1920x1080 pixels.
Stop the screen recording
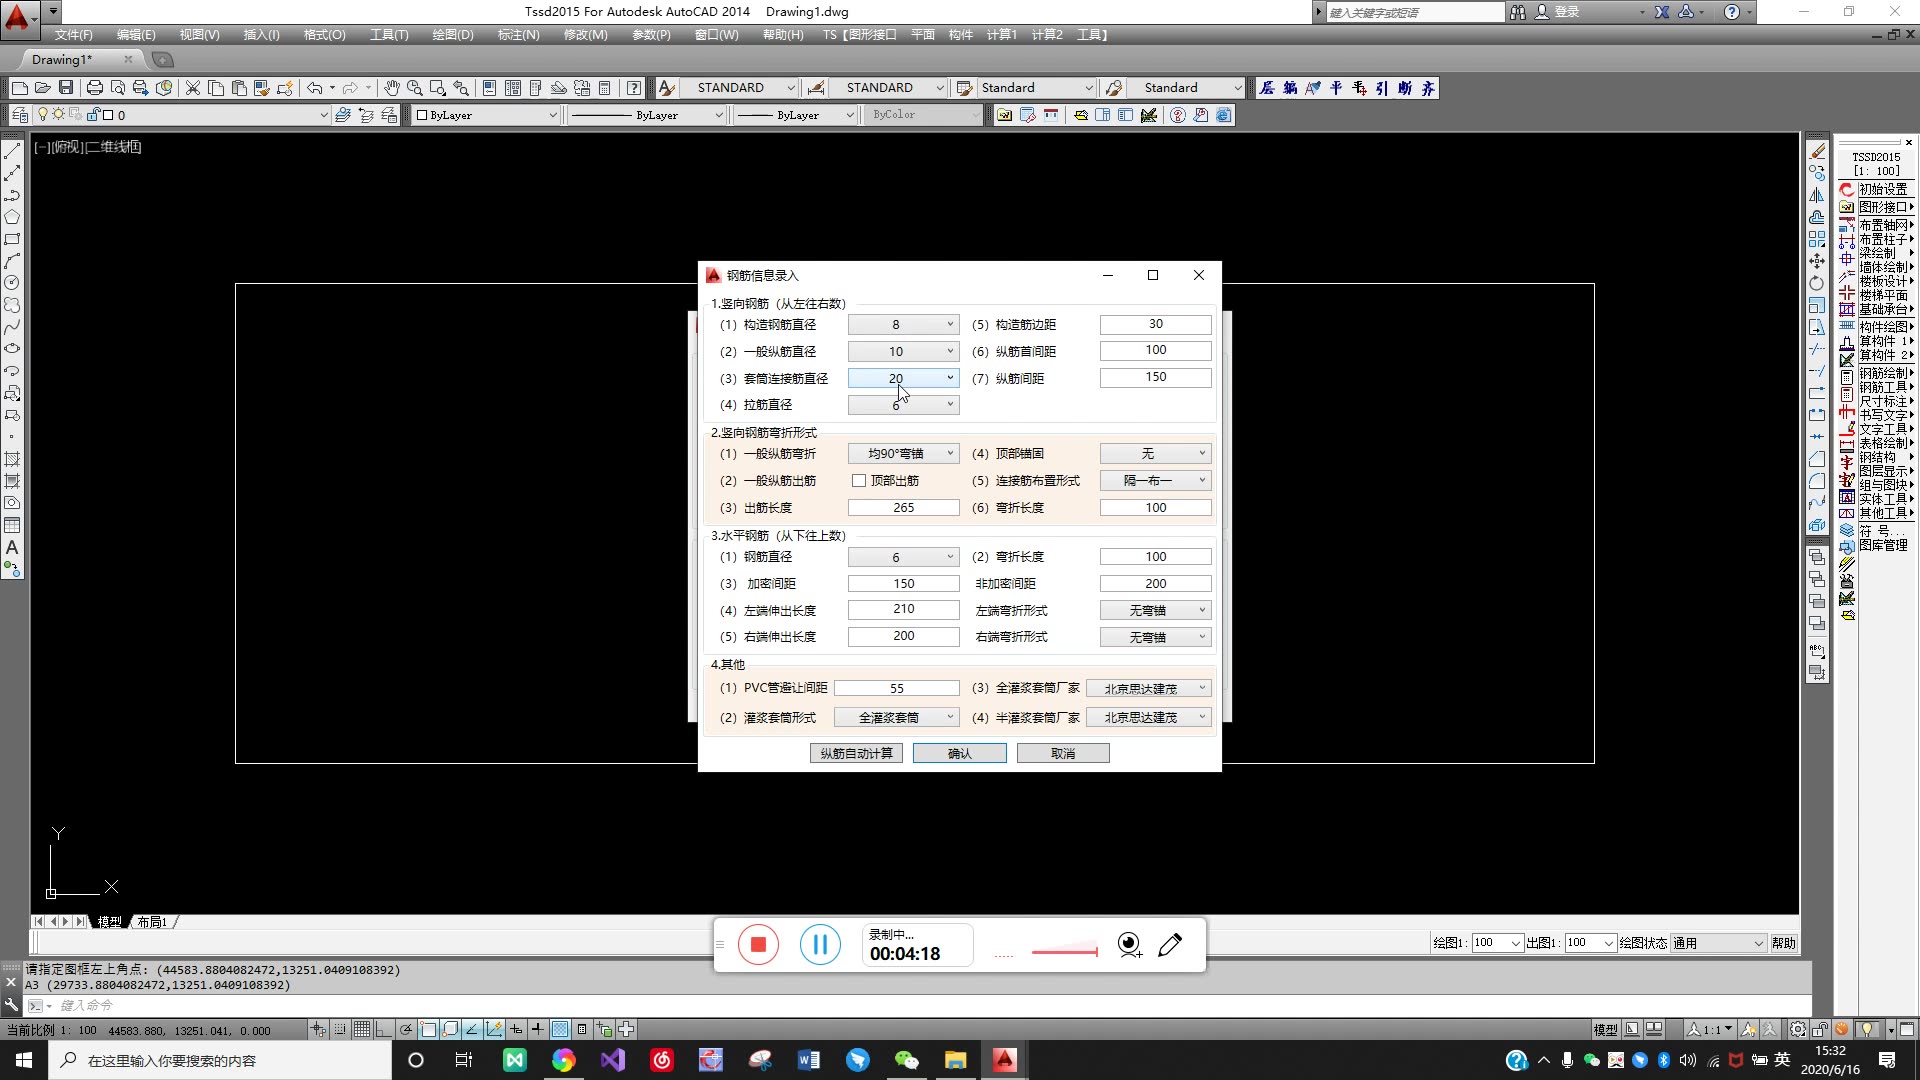tap(758, 945)
